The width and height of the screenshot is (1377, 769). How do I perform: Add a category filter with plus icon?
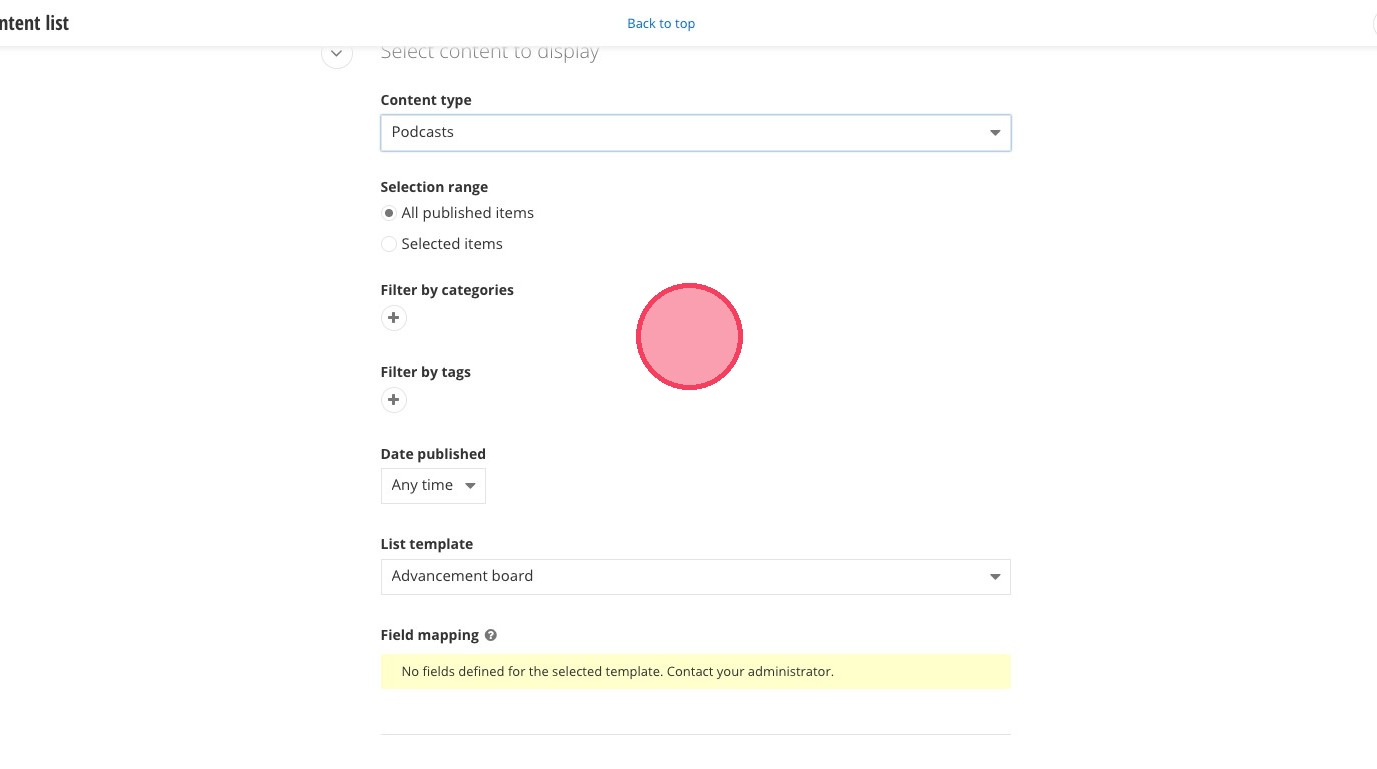(x=394, y=318)
